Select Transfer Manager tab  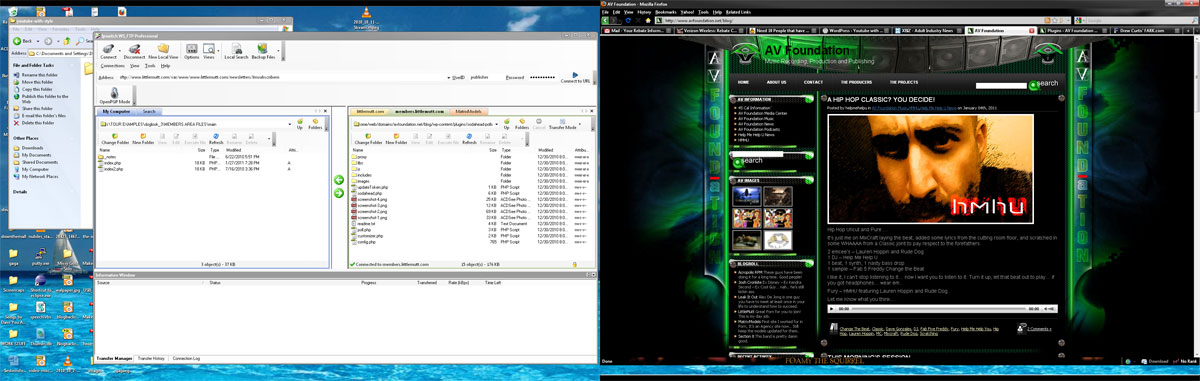pyautogui.click(x=114, y=357)
